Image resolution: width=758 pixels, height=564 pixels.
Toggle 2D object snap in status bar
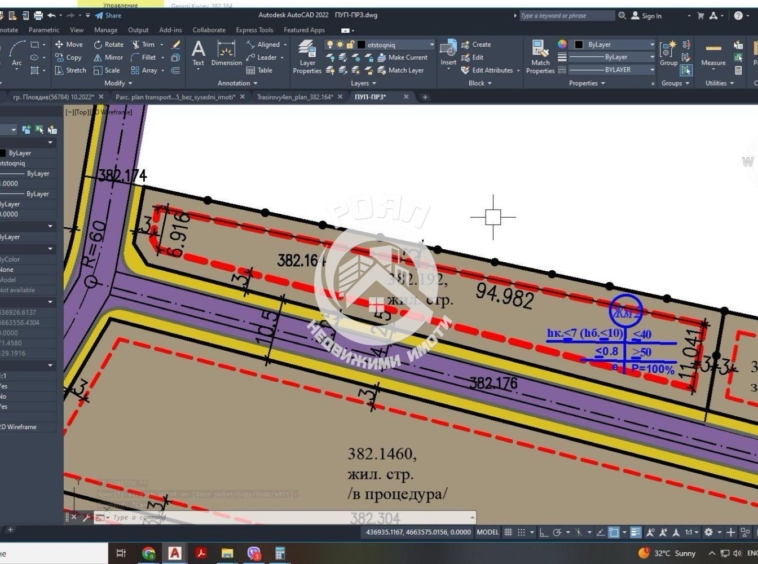[614, 532]
